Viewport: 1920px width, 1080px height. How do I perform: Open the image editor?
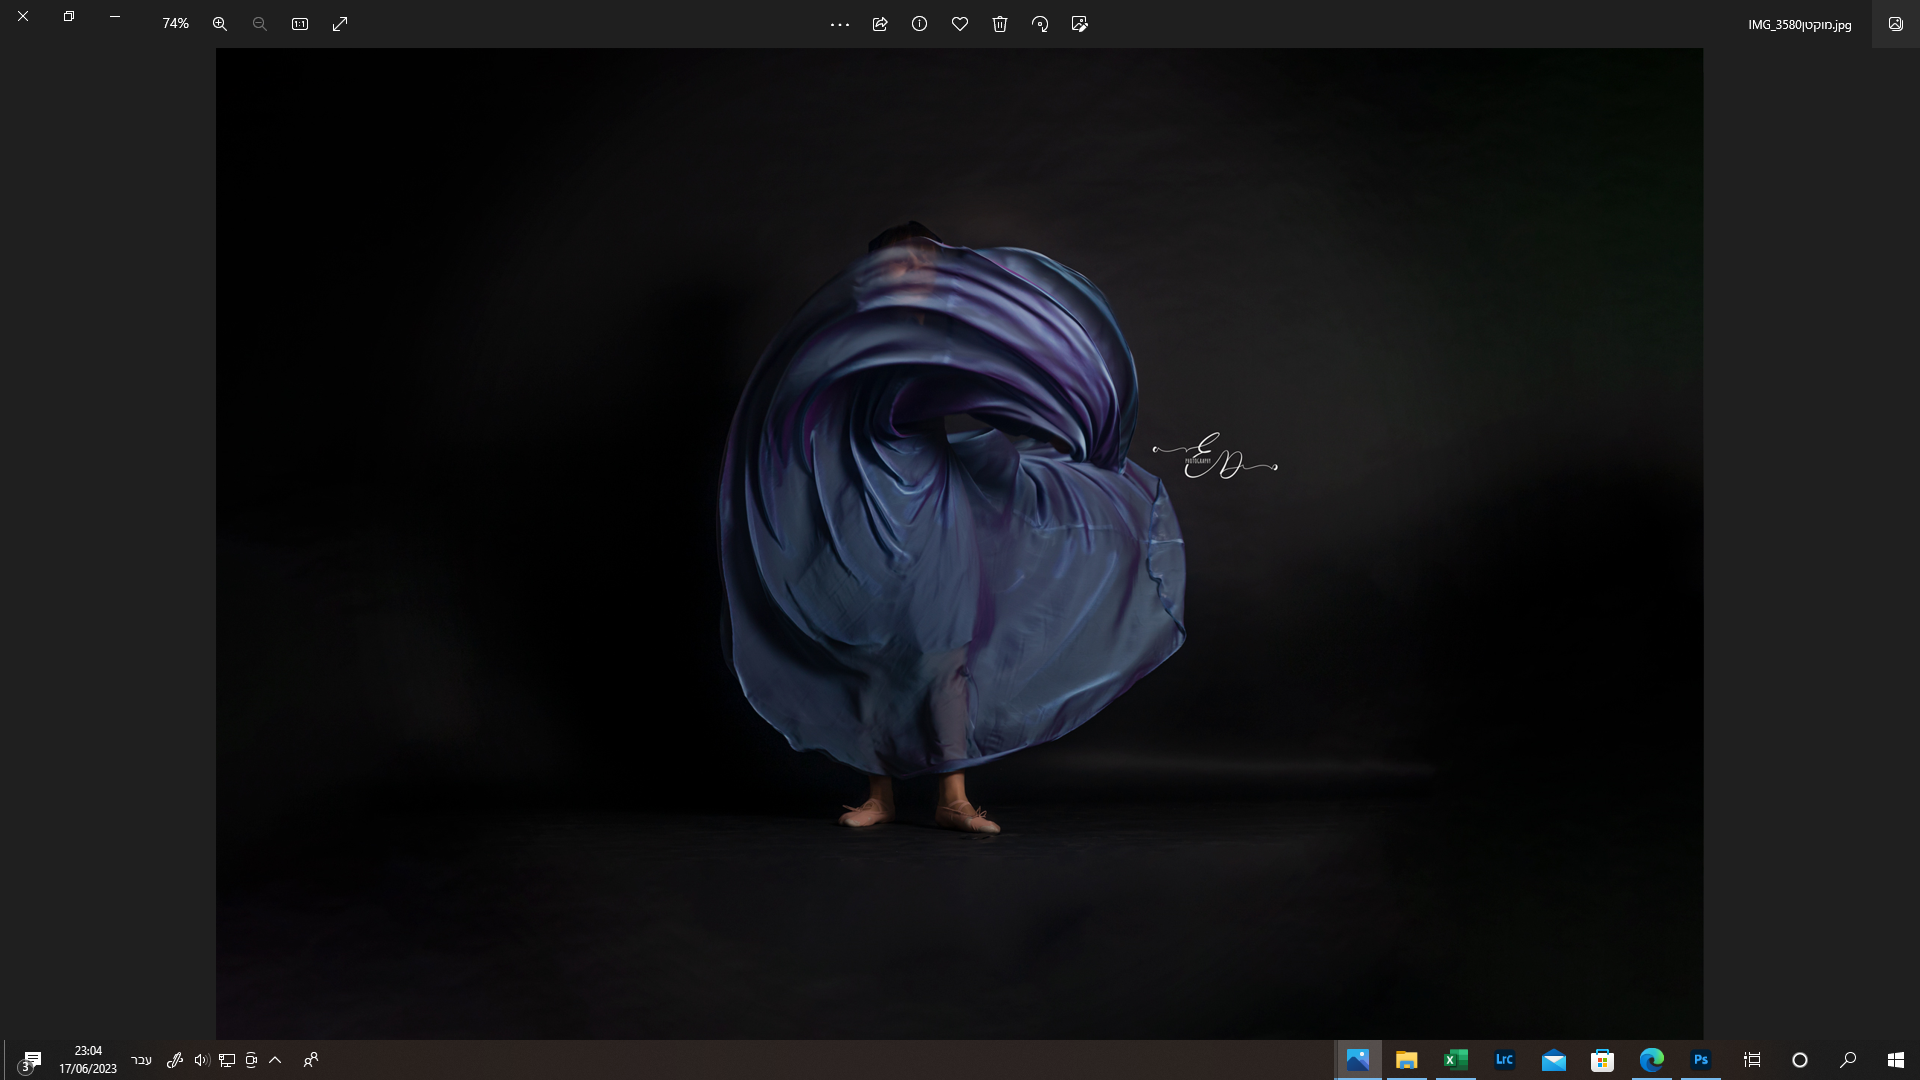[1080, 24]
